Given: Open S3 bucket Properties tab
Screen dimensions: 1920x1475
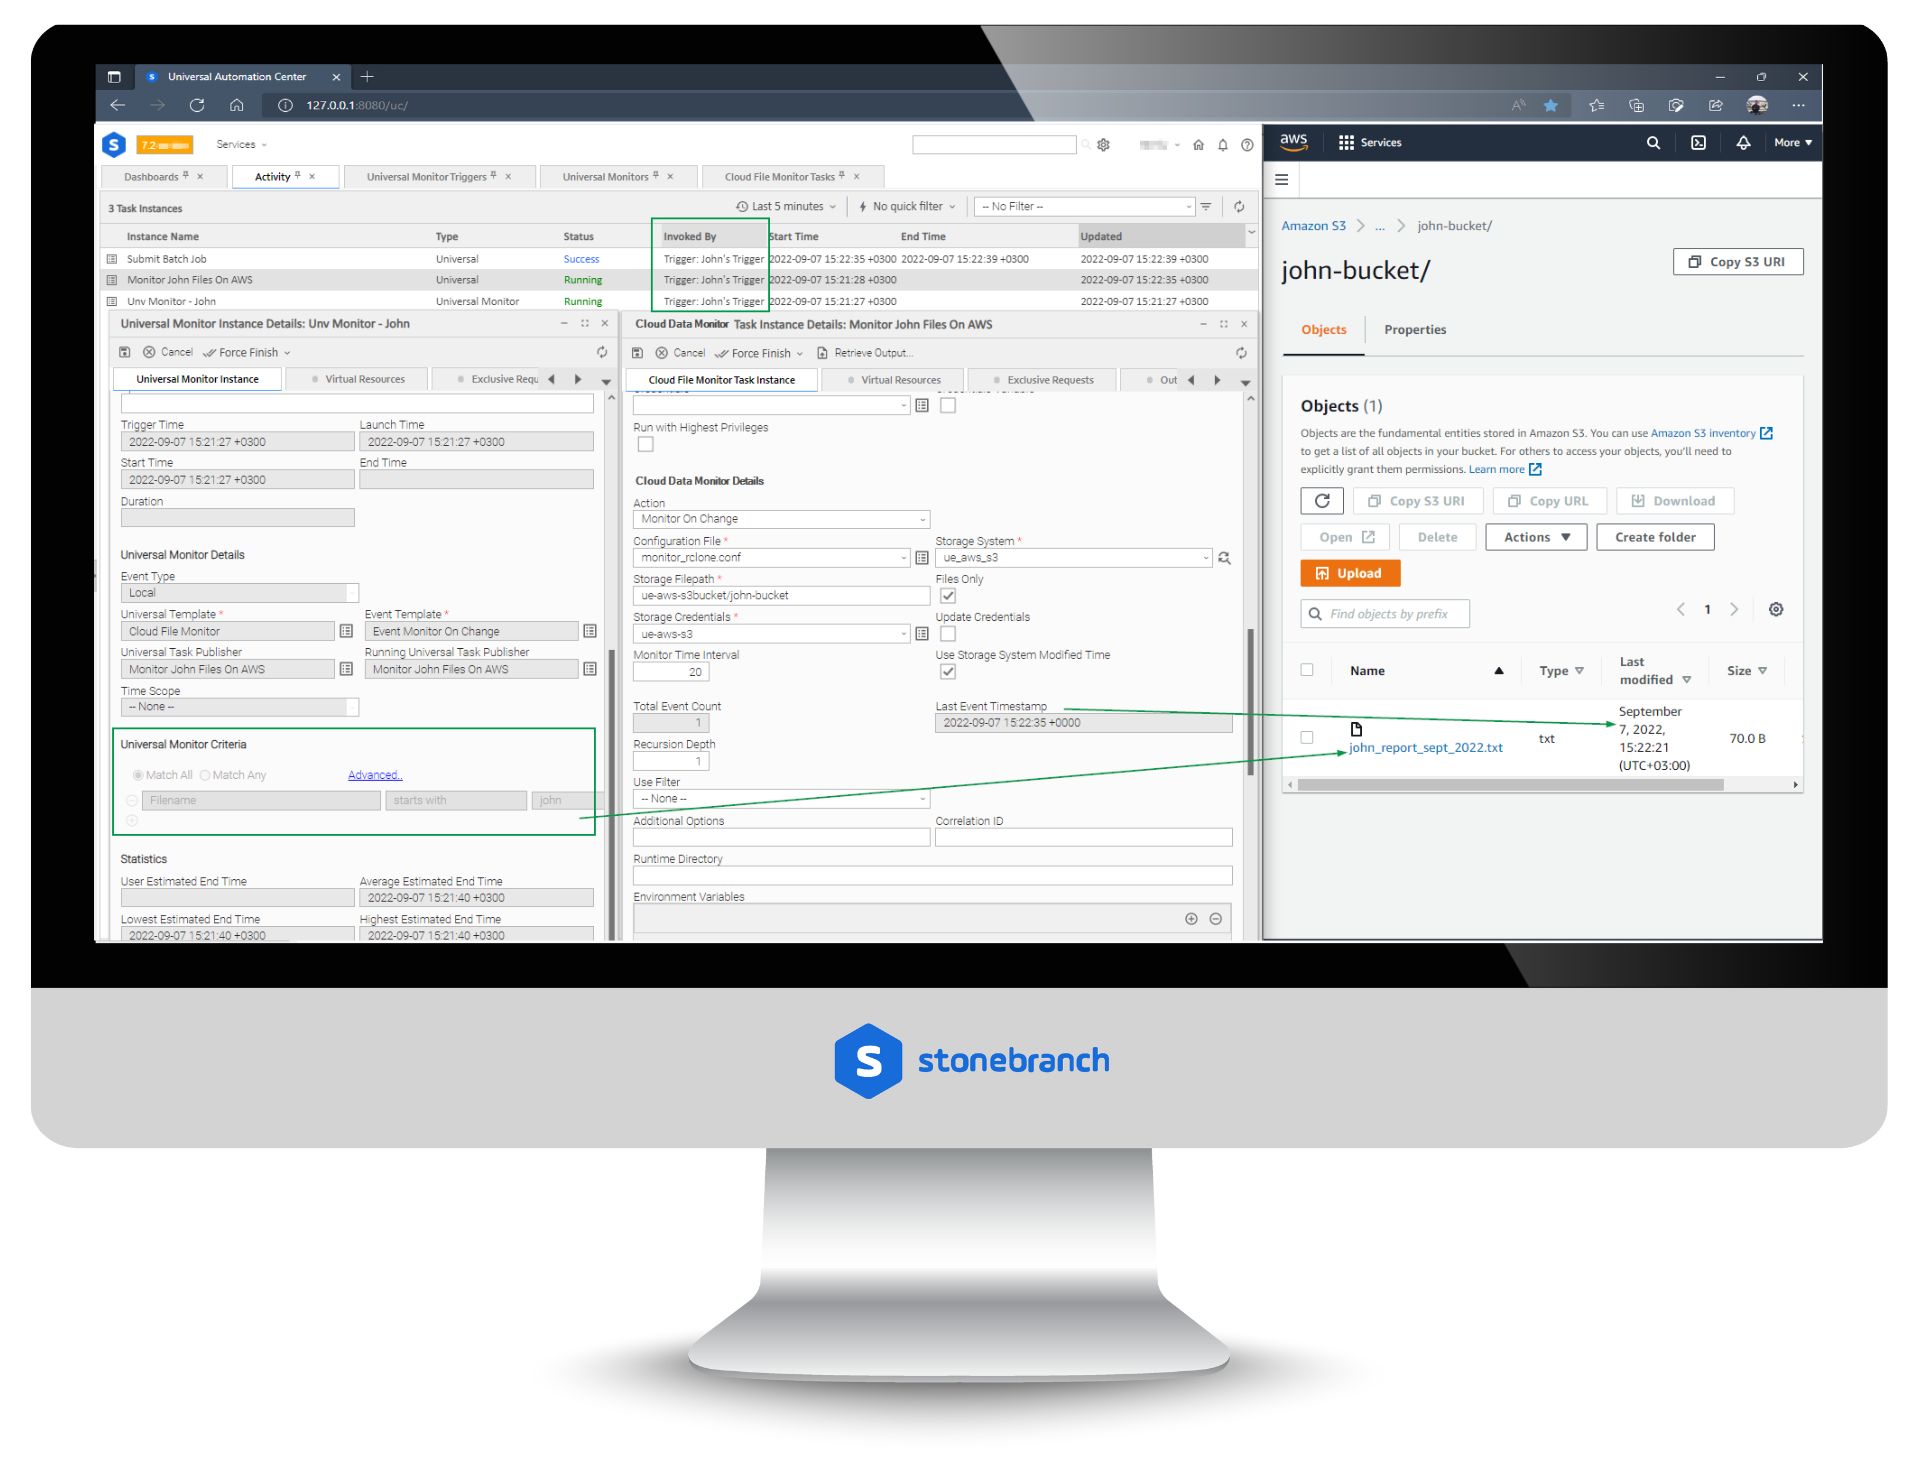Looking at the screenshot, I should click(1414, 330).
